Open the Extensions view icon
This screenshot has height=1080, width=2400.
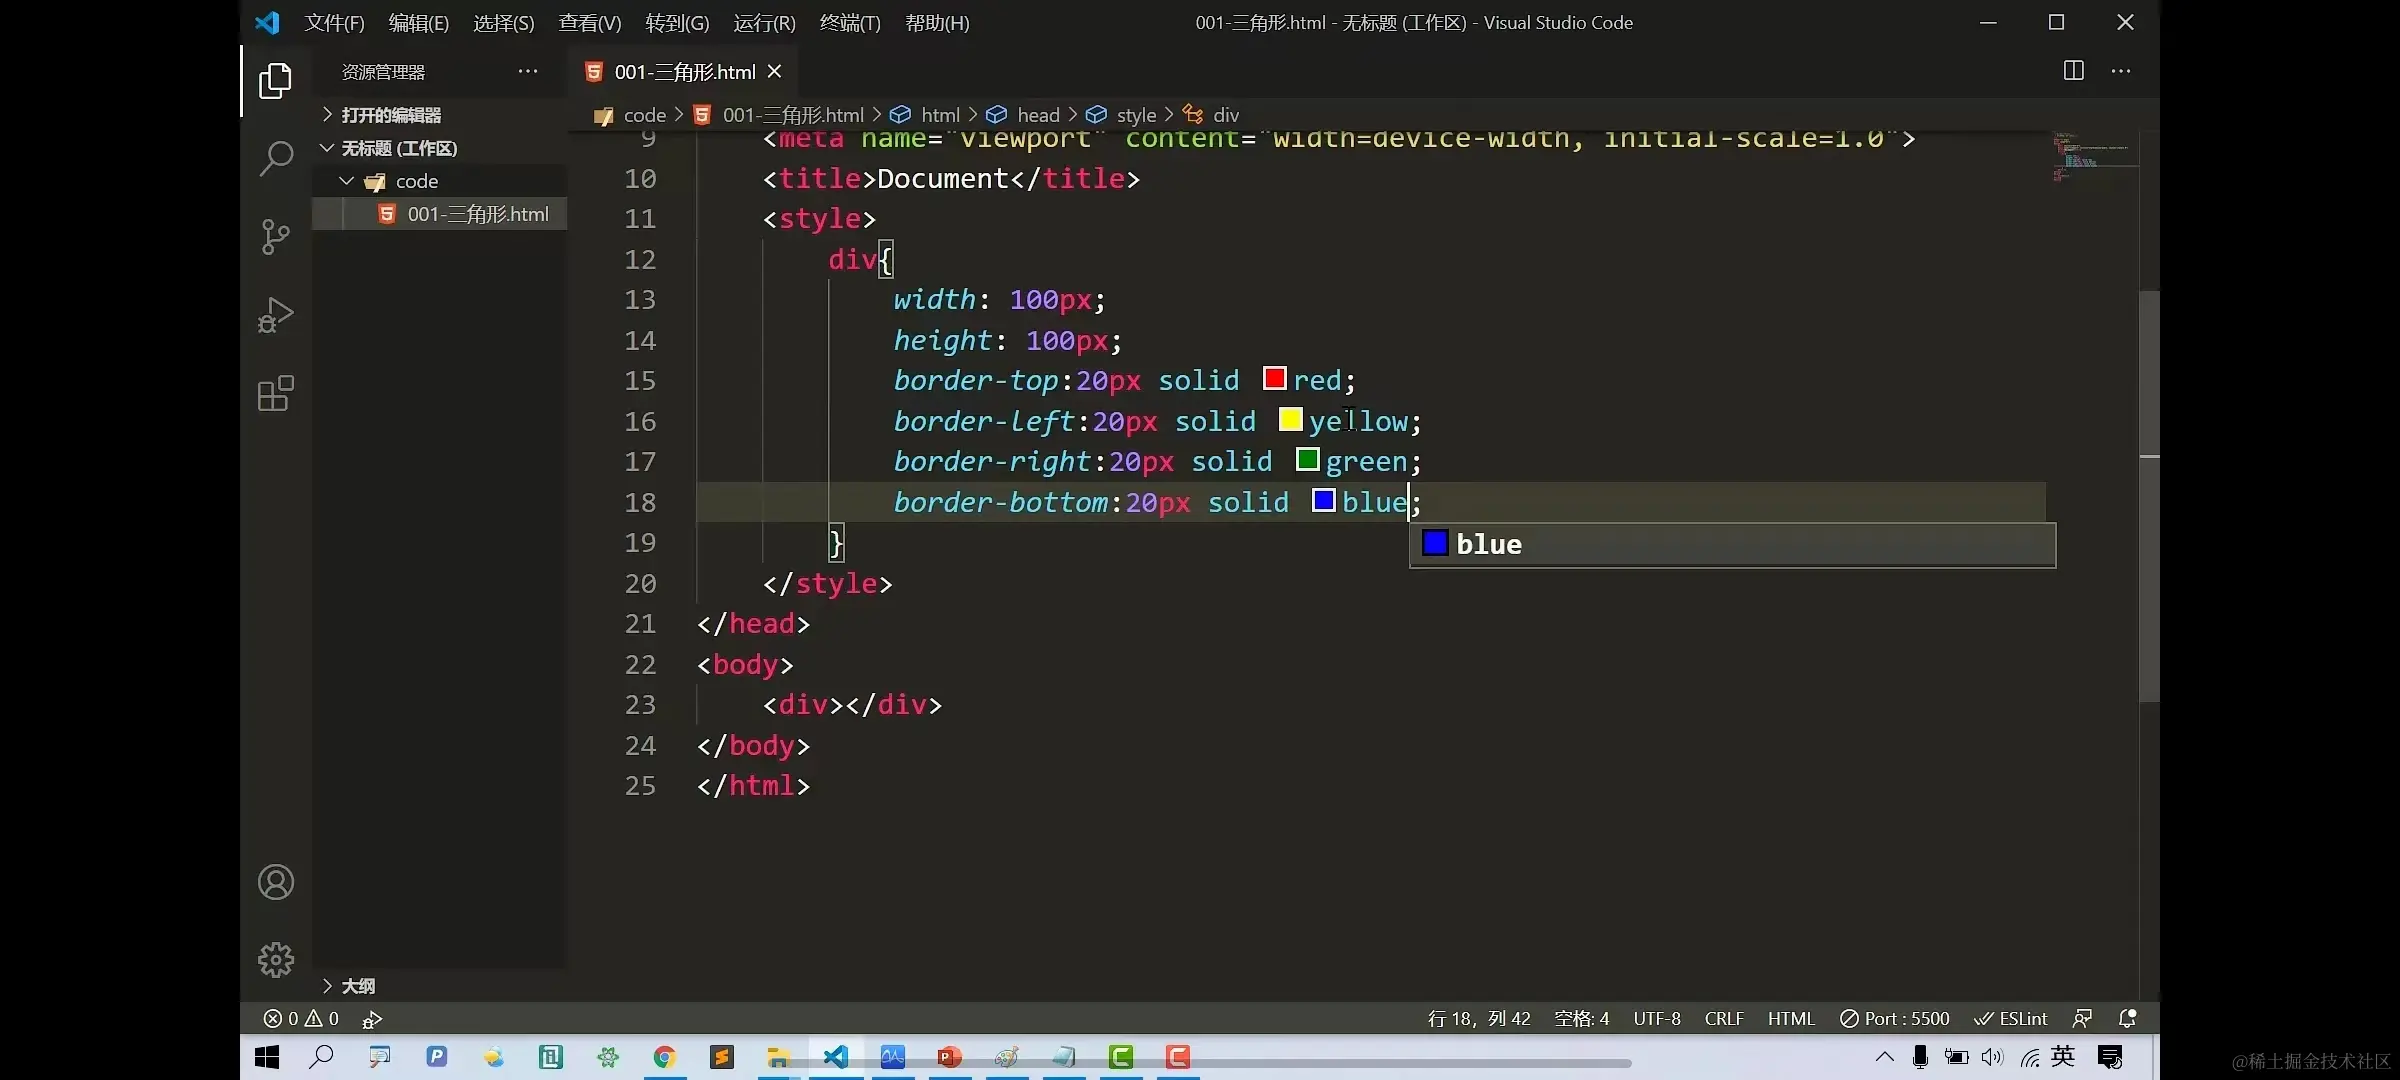276,394
